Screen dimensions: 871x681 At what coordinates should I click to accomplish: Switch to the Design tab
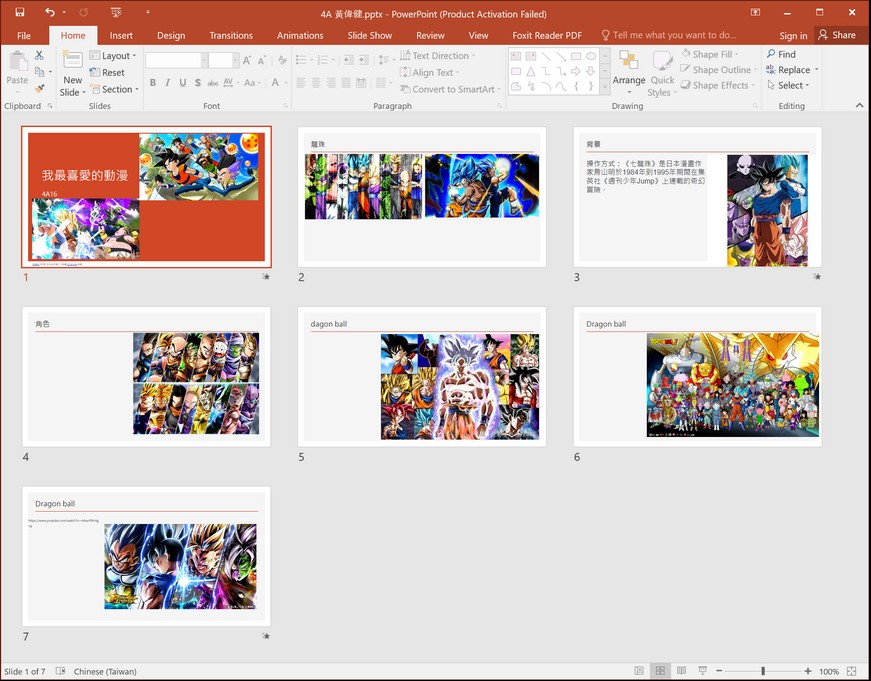pos(171,35)
